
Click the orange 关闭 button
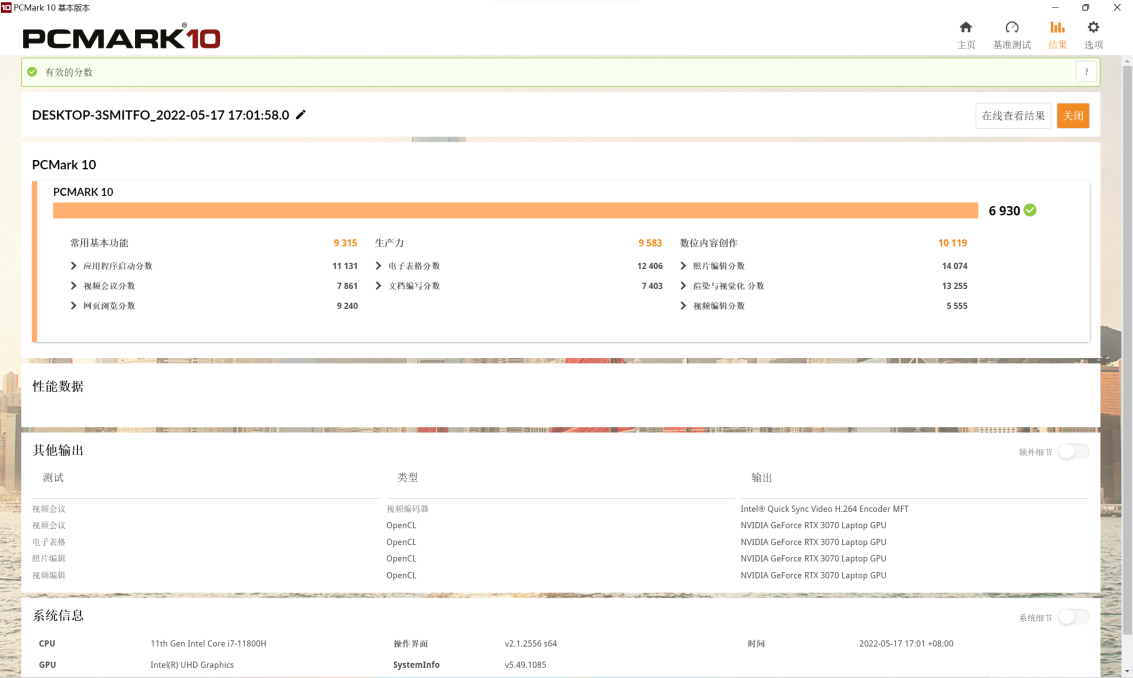tap(1073, 116)
